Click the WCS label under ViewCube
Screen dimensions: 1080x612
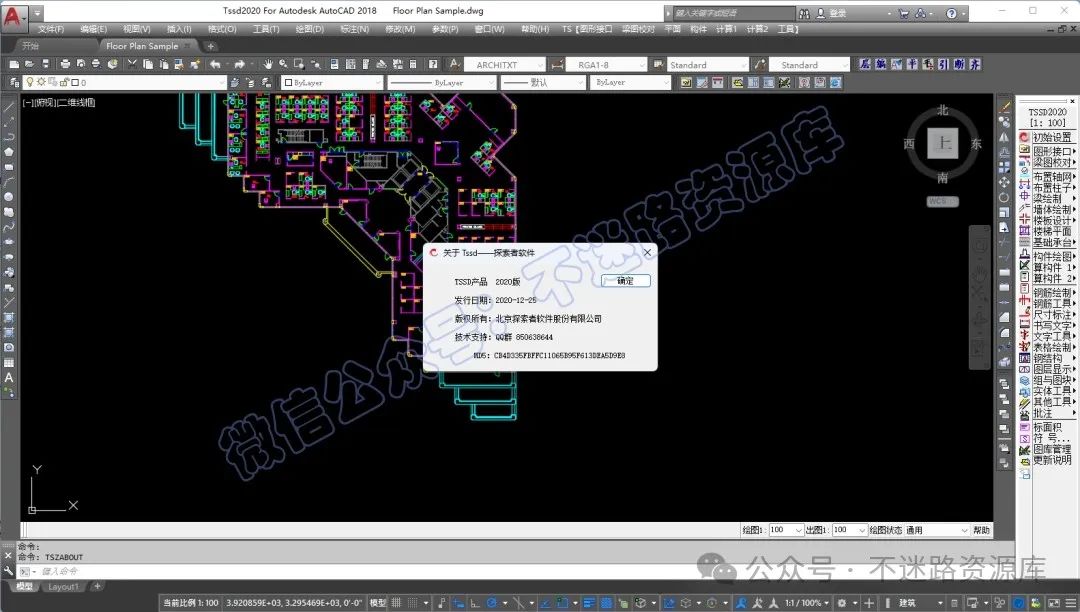tap(942, 201)
